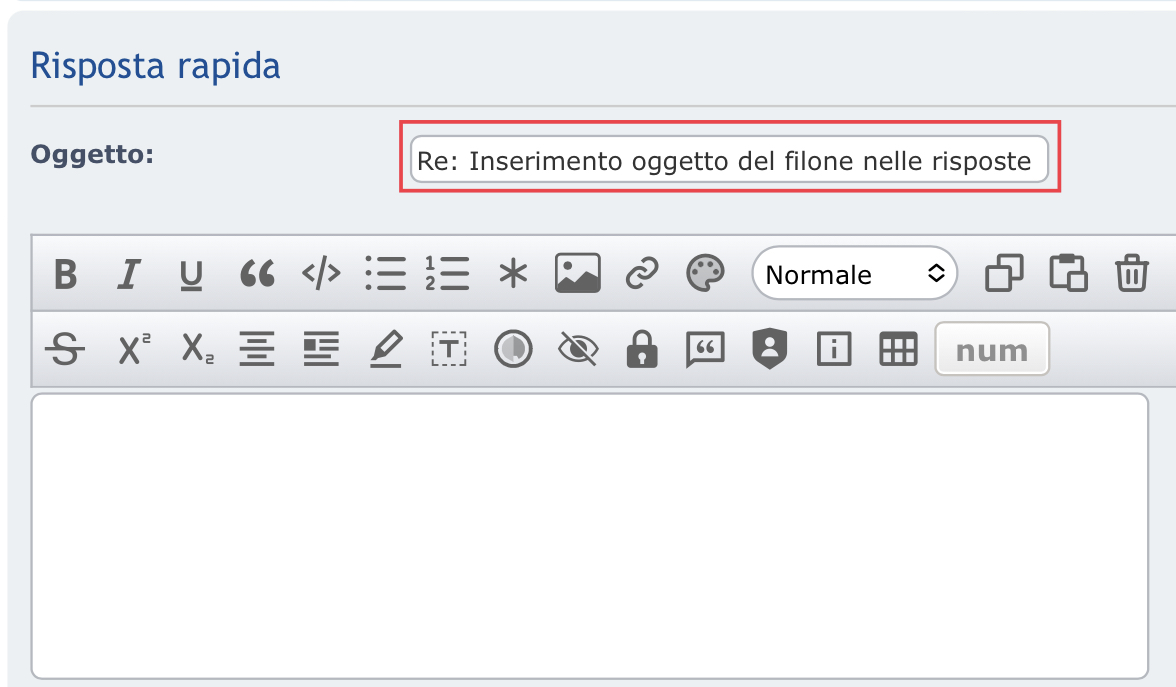Toggle bold text formatting

pyautogui.click(x=66, y=274)
